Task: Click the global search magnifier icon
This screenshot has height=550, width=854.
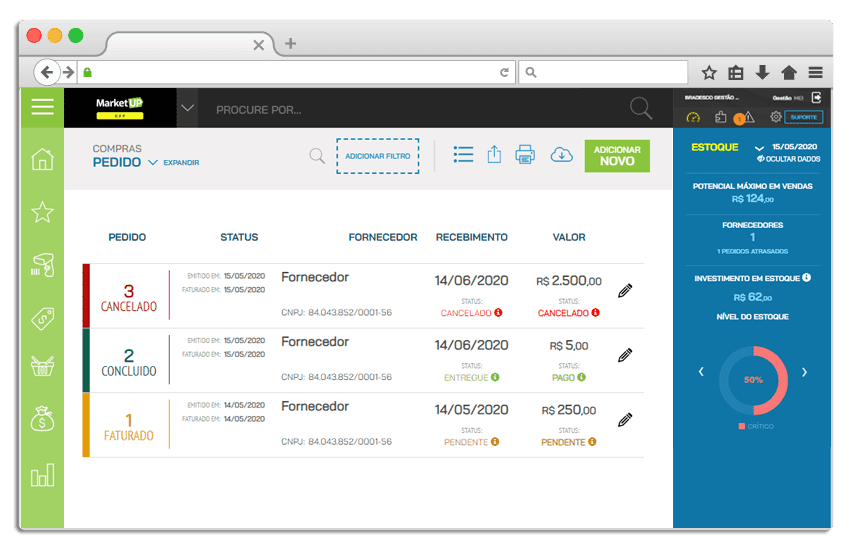Action: 640,108
